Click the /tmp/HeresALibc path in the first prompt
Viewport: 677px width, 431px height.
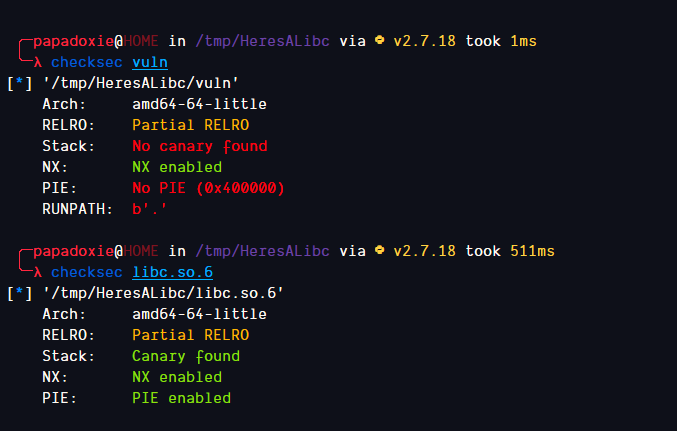click(x=262, y=41)
